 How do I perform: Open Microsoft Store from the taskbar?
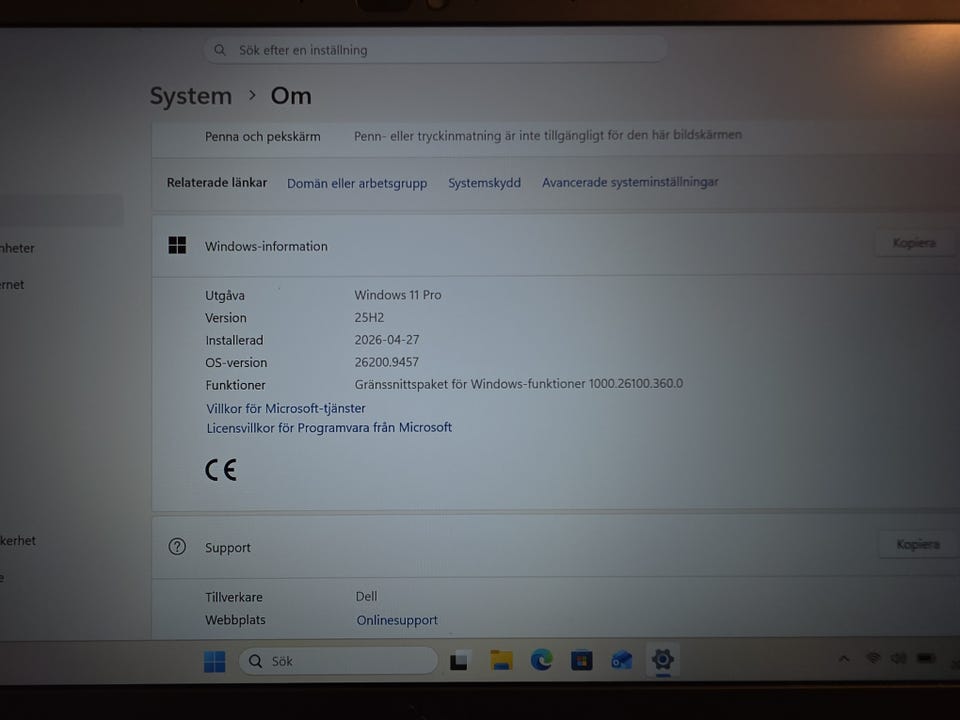[x=582, y=661]
